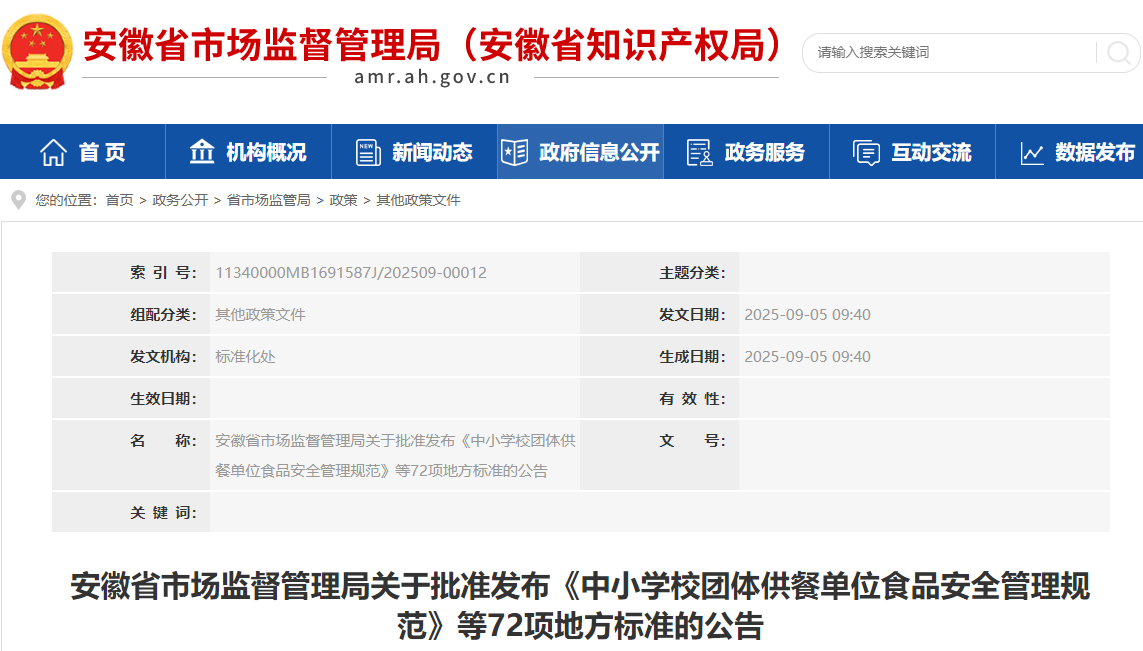Screen dimensions: 1143x651
Task: Open the 新闻动态 navigation tab
Action: 414,152
